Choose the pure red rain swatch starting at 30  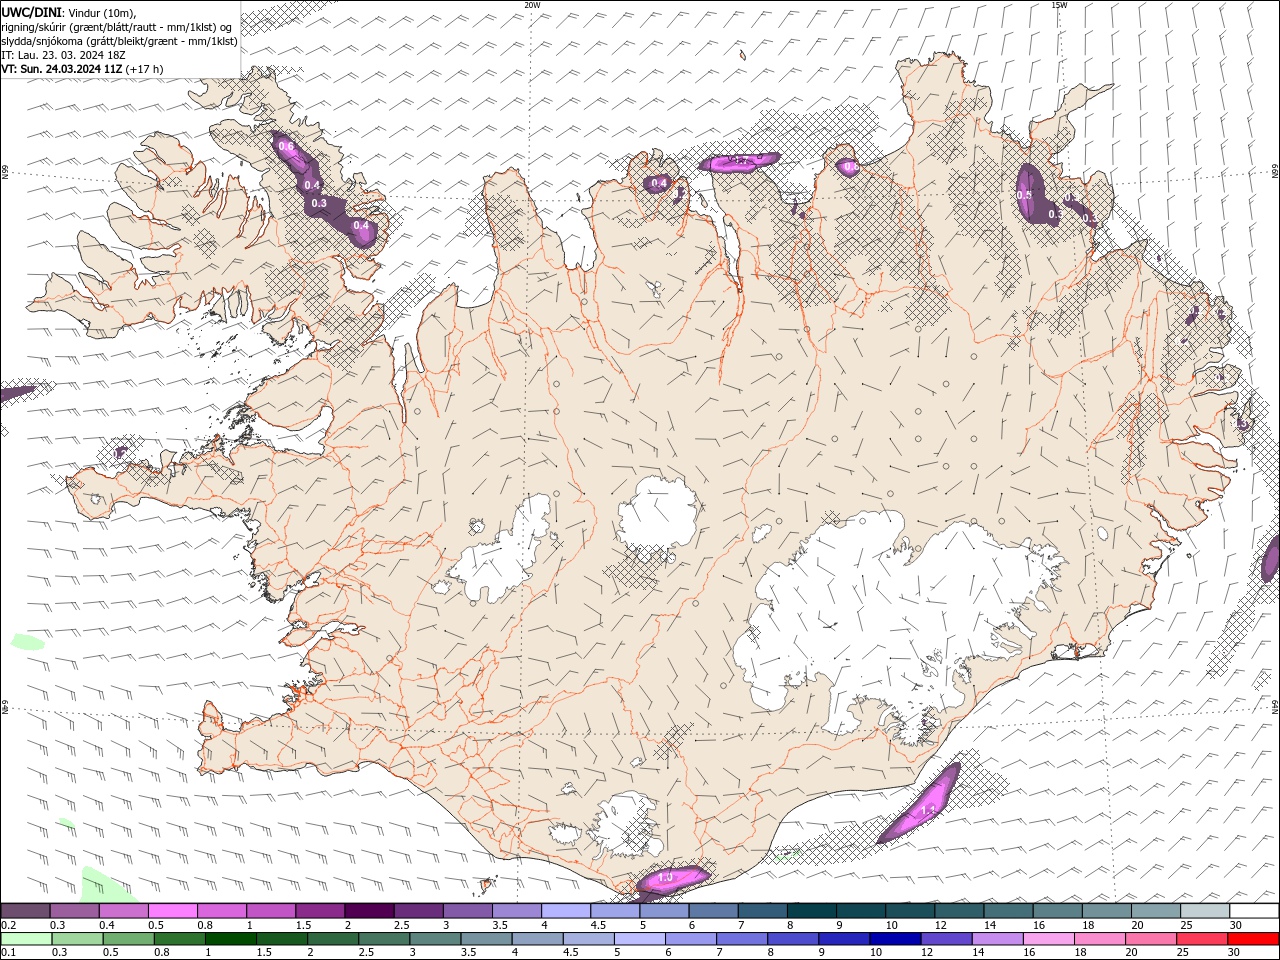[x=1254, y=939]
